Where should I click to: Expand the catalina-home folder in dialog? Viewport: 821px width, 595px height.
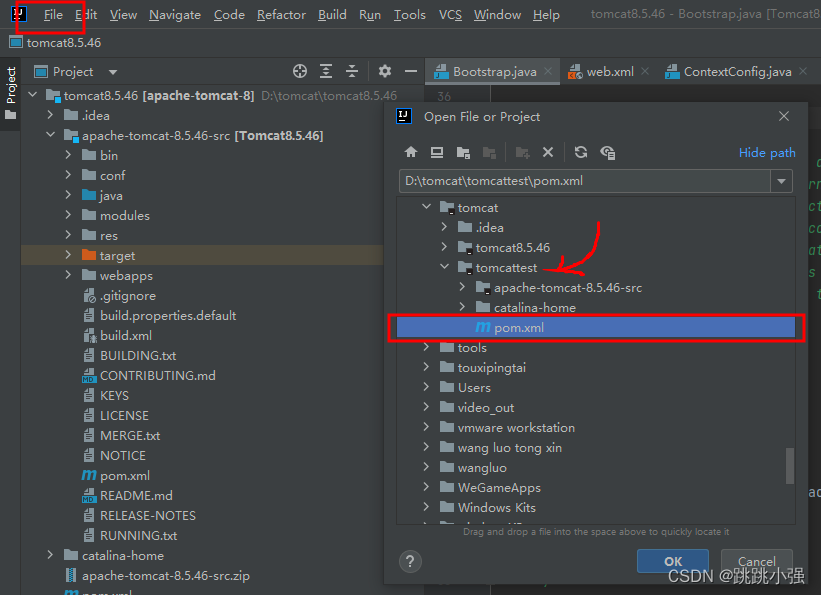(462, 307)
